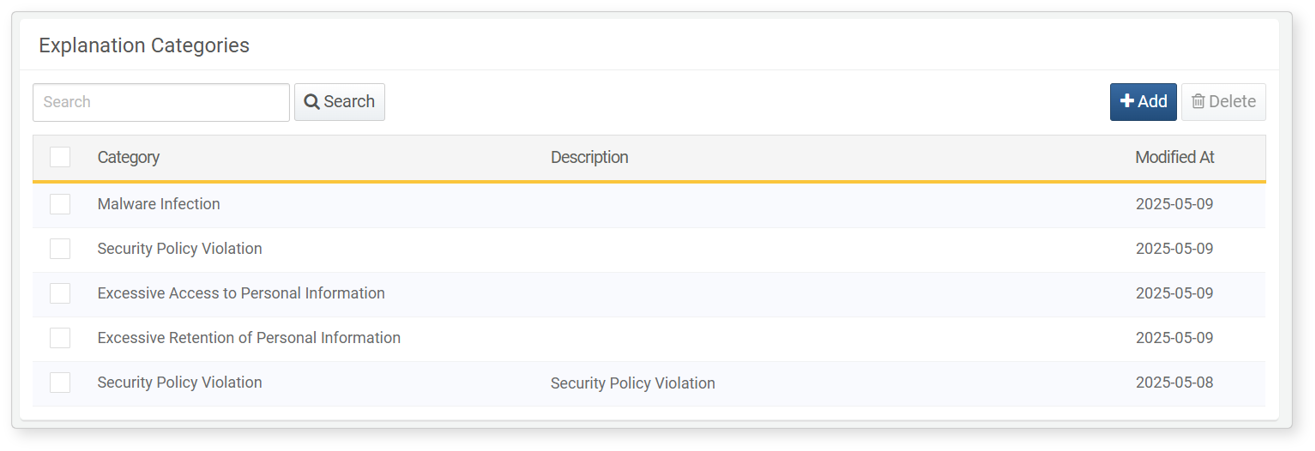Check the Malware Infection row checkbox
Image resolution: width=1315 pixels, height=451 pixels.
tap(60, 204)
